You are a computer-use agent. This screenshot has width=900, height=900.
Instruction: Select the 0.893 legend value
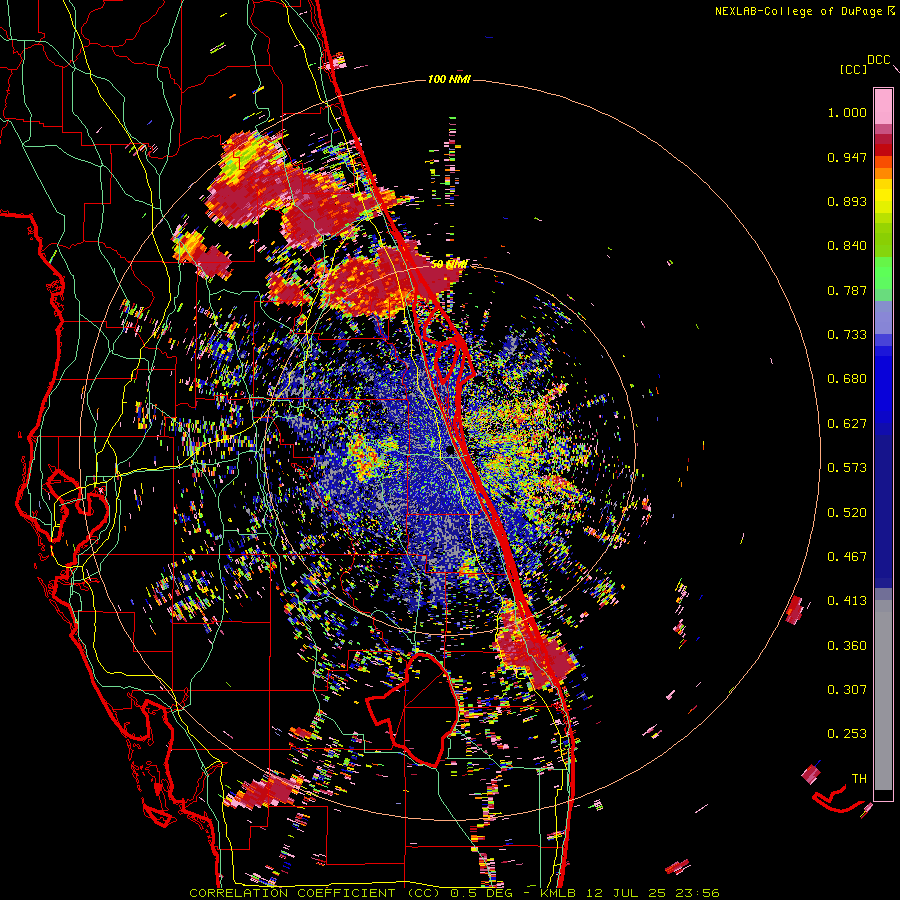847,201
